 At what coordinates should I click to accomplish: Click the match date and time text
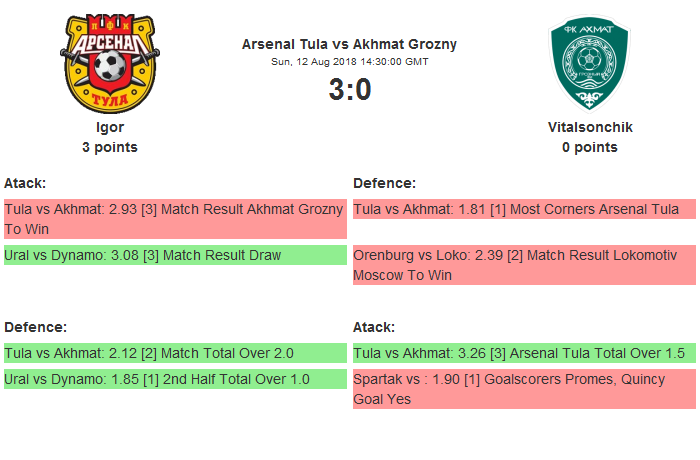(349, 62)
